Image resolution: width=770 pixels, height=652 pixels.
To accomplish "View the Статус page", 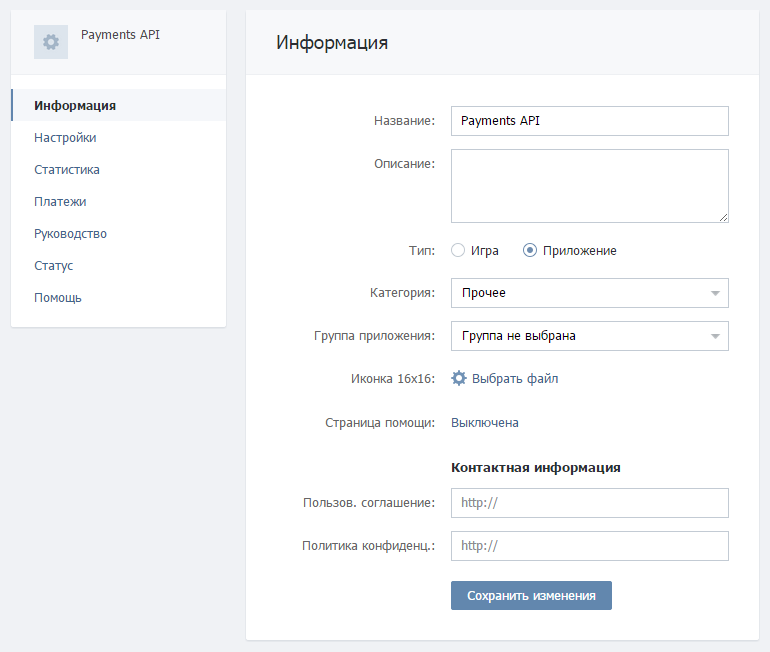I will coord(54,265).
